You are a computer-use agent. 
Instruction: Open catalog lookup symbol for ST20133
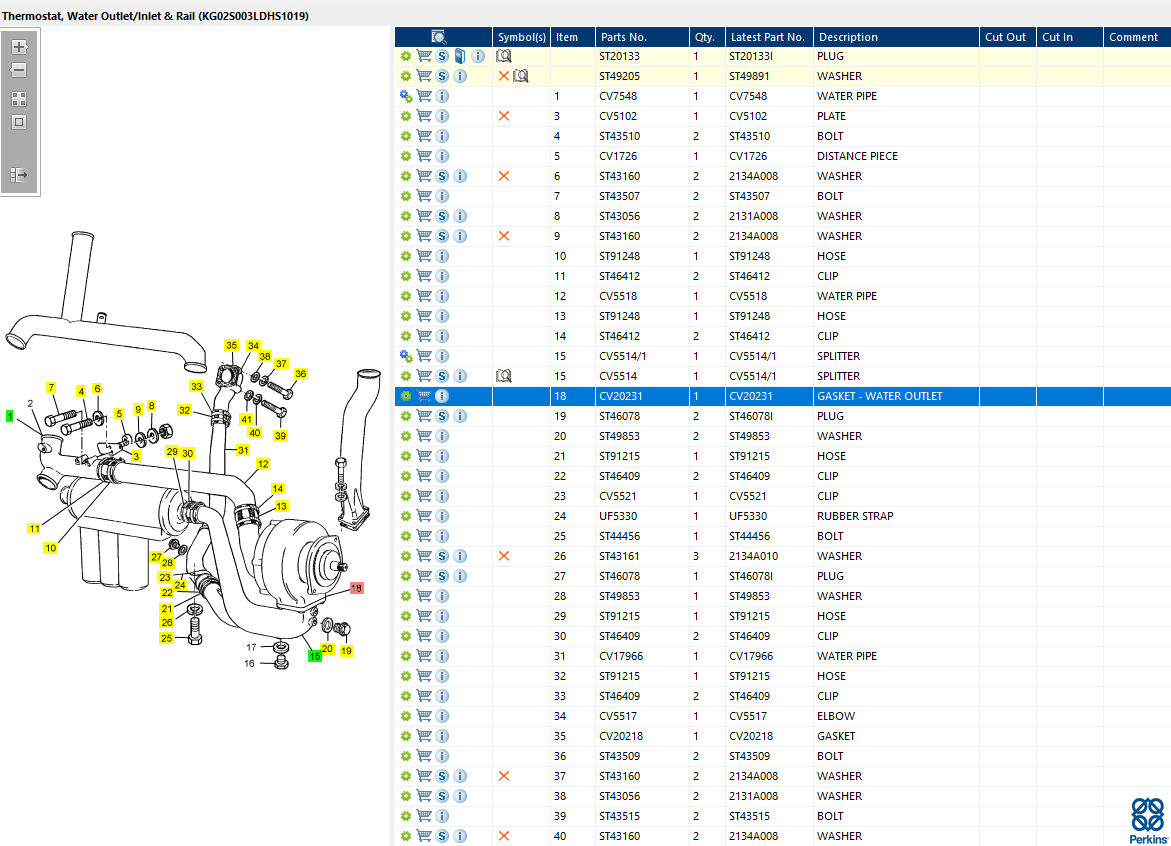(504, 56)
